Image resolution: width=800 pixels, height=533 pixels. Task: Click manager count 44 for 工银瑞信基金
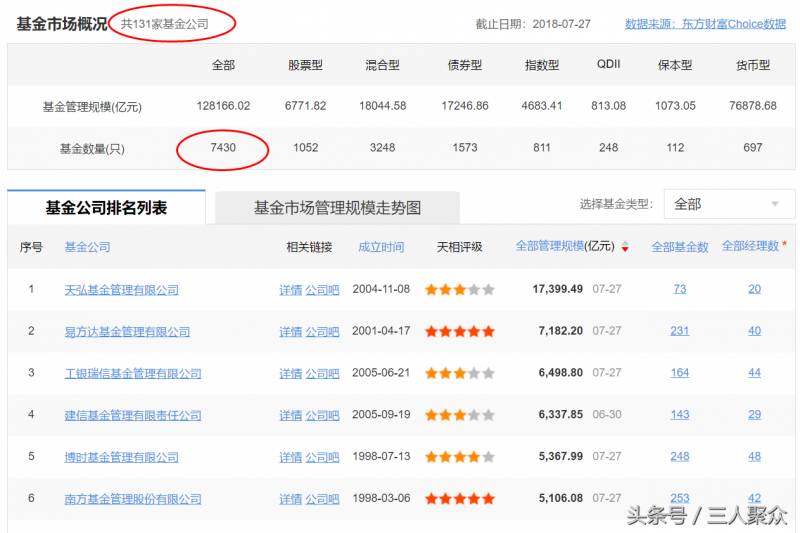(755, 372)
